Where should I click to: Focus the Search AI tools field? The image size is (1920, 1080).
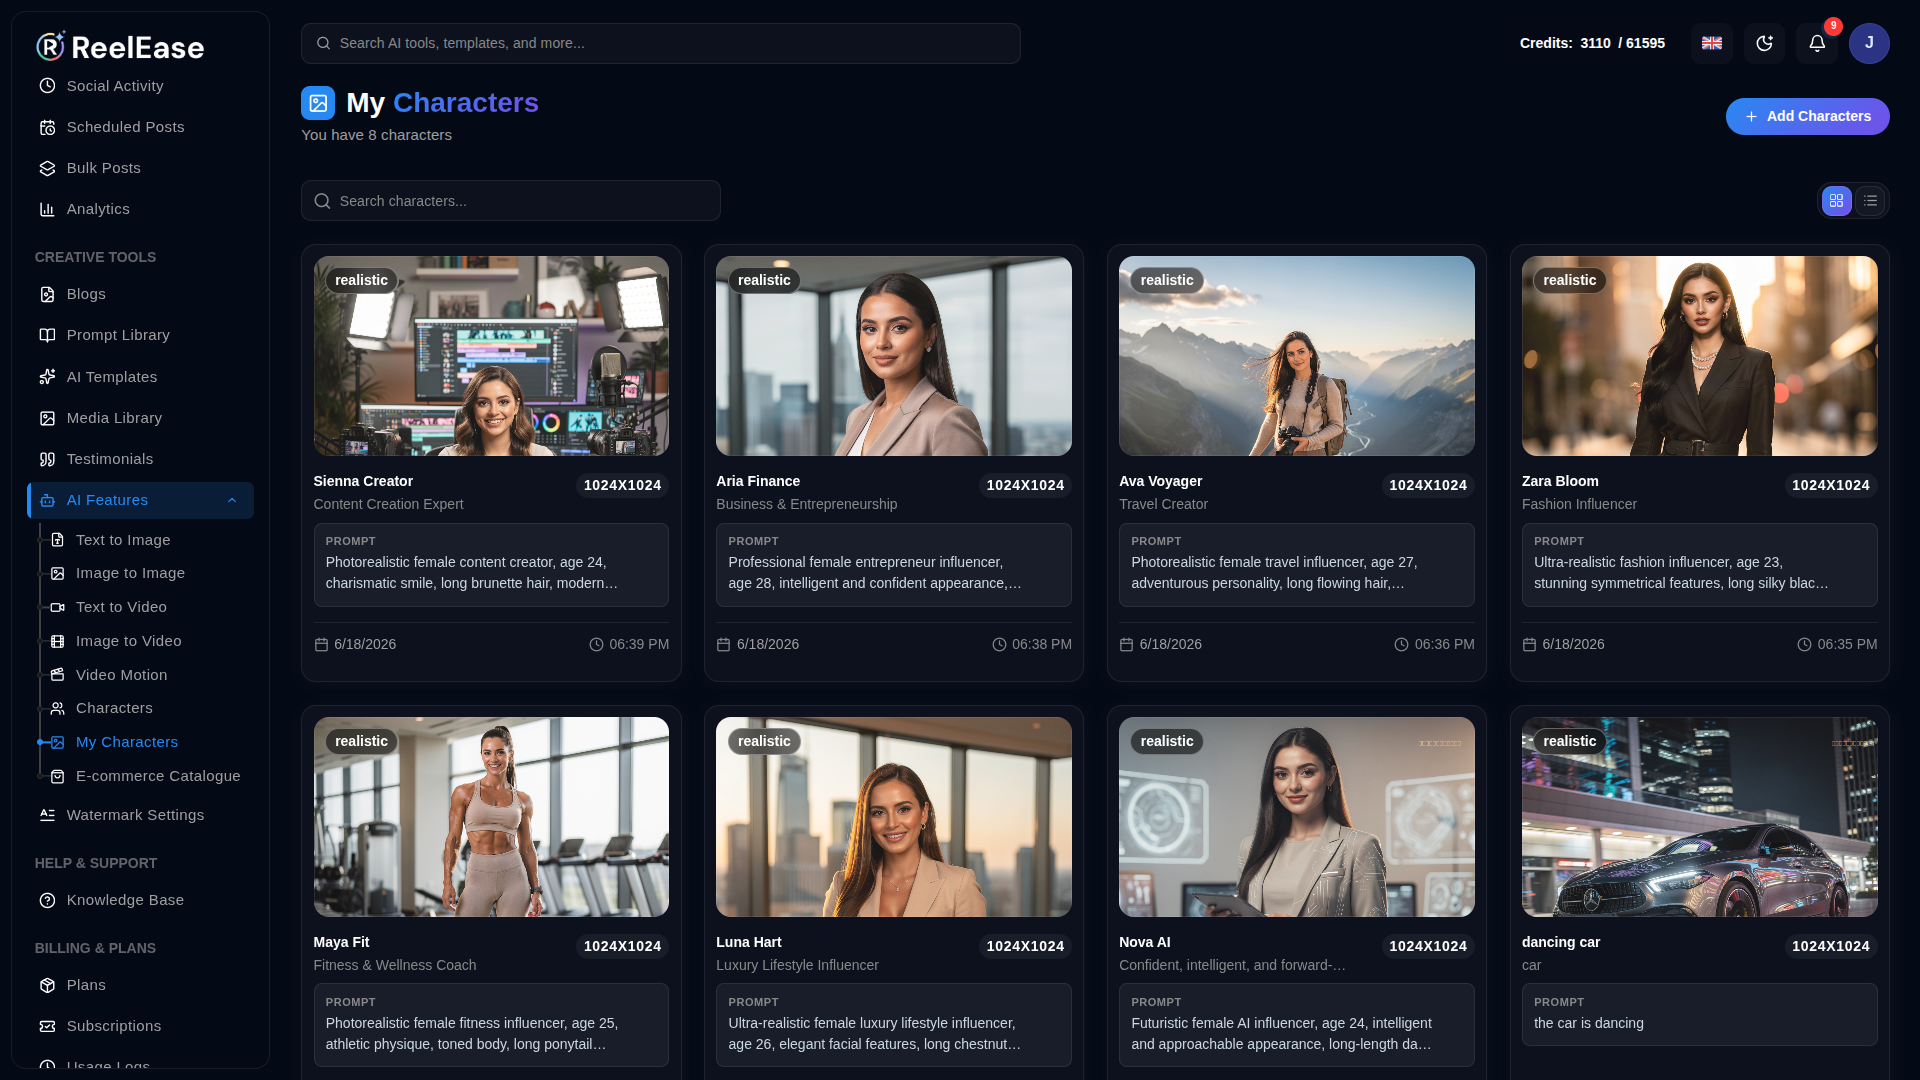[x=660, y=43]
